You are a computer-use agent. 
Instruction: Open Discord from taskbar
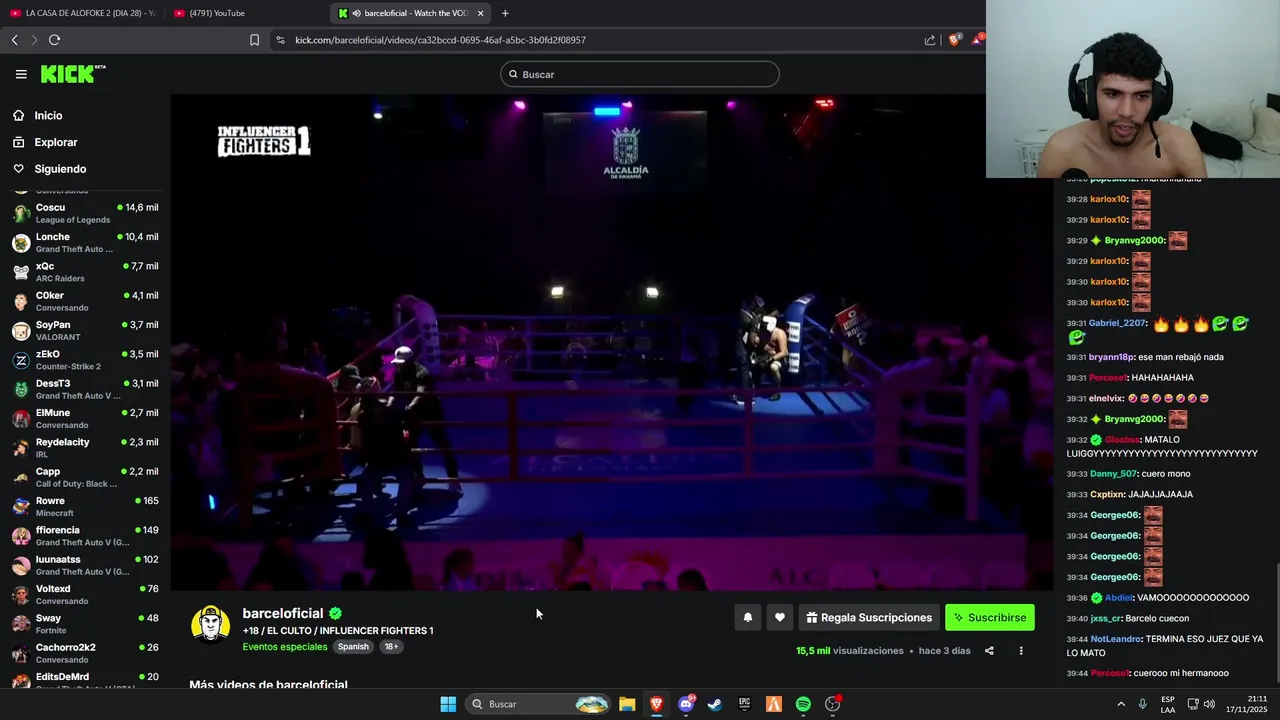686,704
